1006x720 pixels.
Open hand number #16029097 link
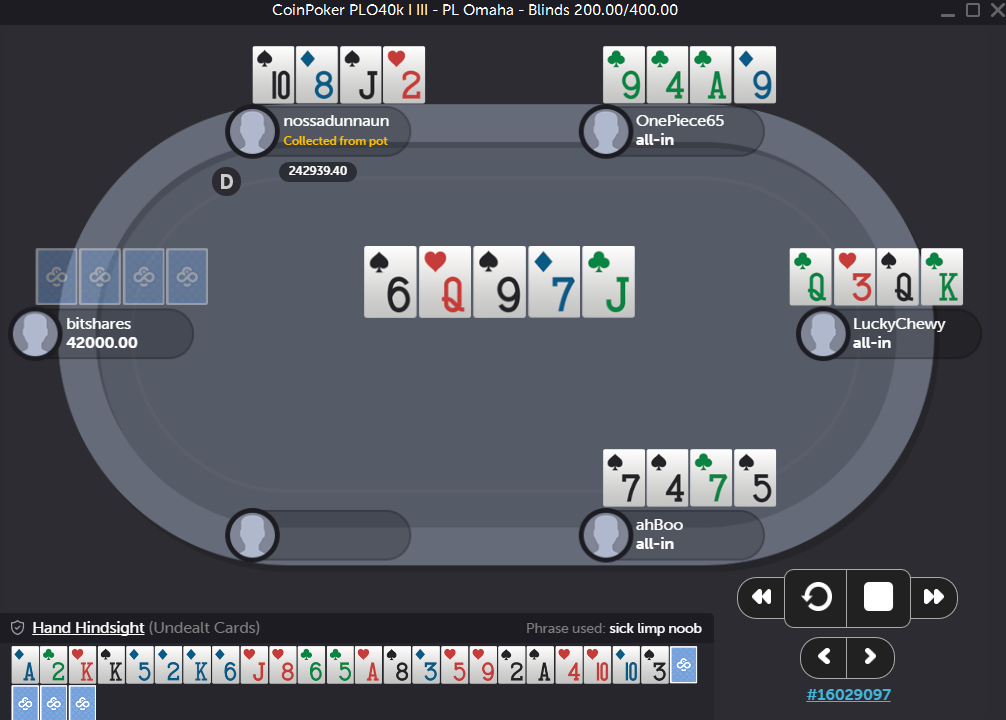(848, 694)
